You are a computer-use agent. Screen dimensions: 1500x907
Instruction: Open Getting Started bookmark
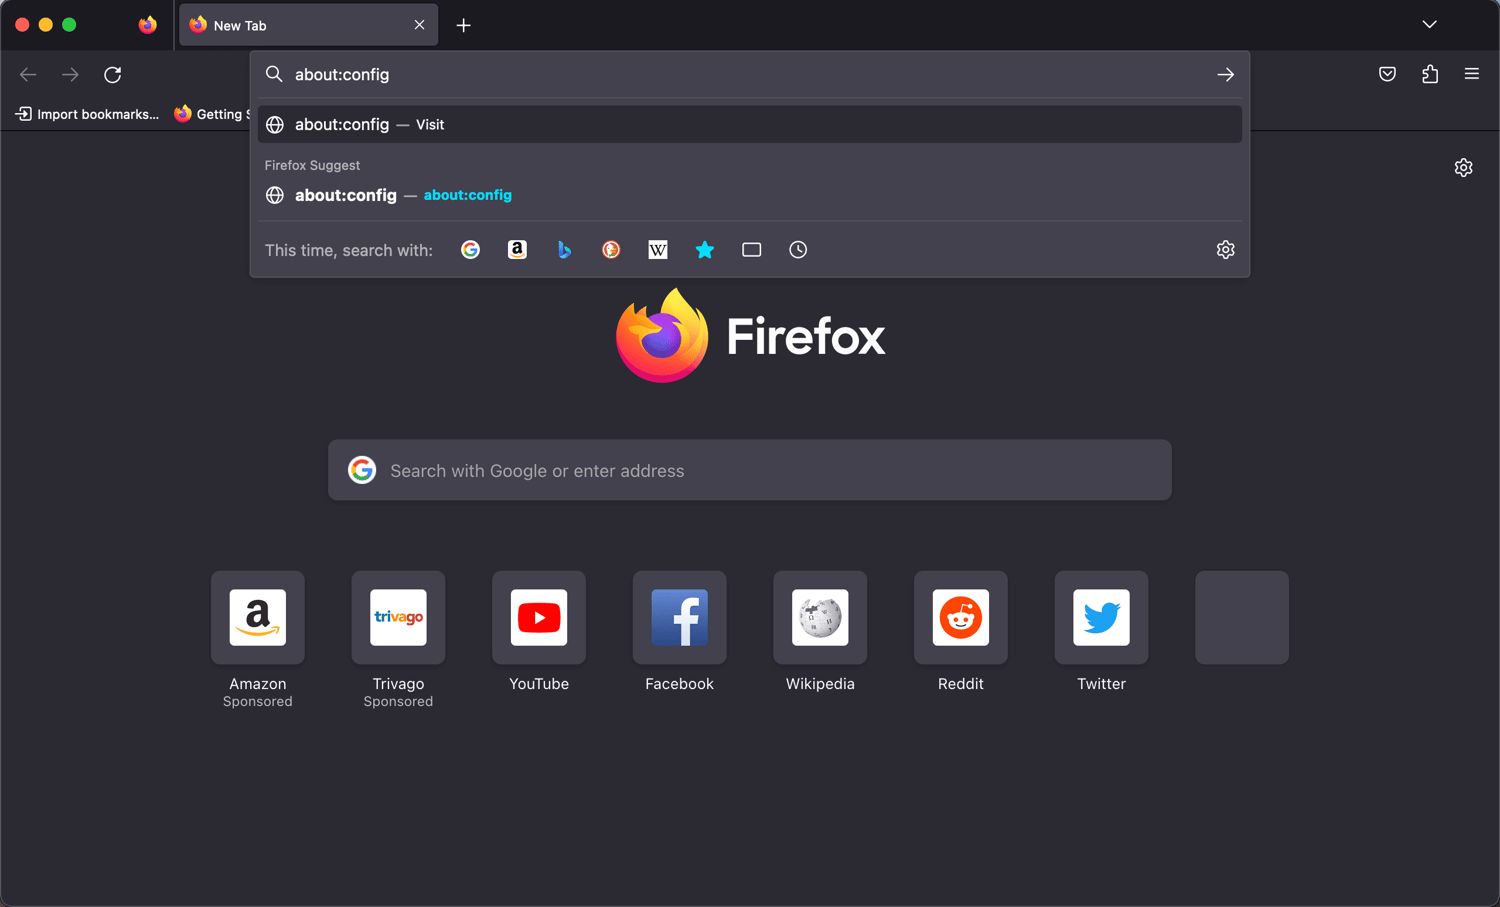point(211,114)
